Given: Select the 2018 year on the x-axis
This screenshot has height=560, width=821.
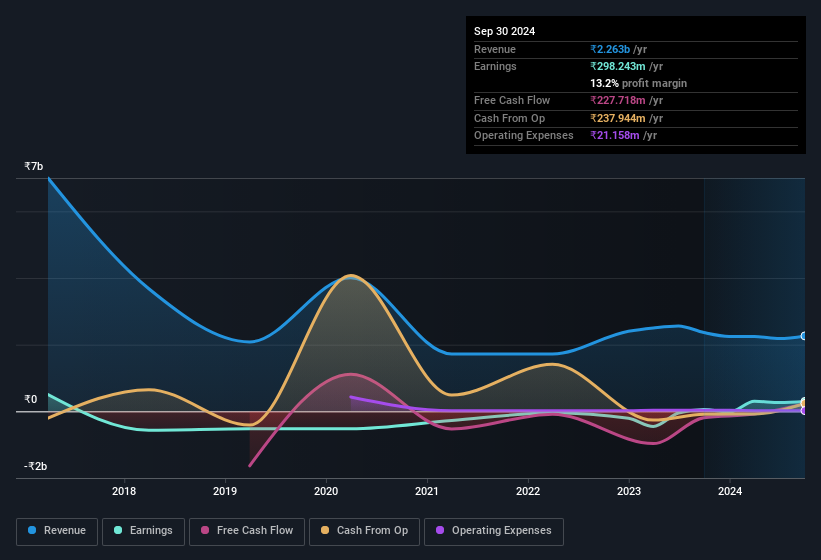Looking at the screenshot, I should (124, 491).
